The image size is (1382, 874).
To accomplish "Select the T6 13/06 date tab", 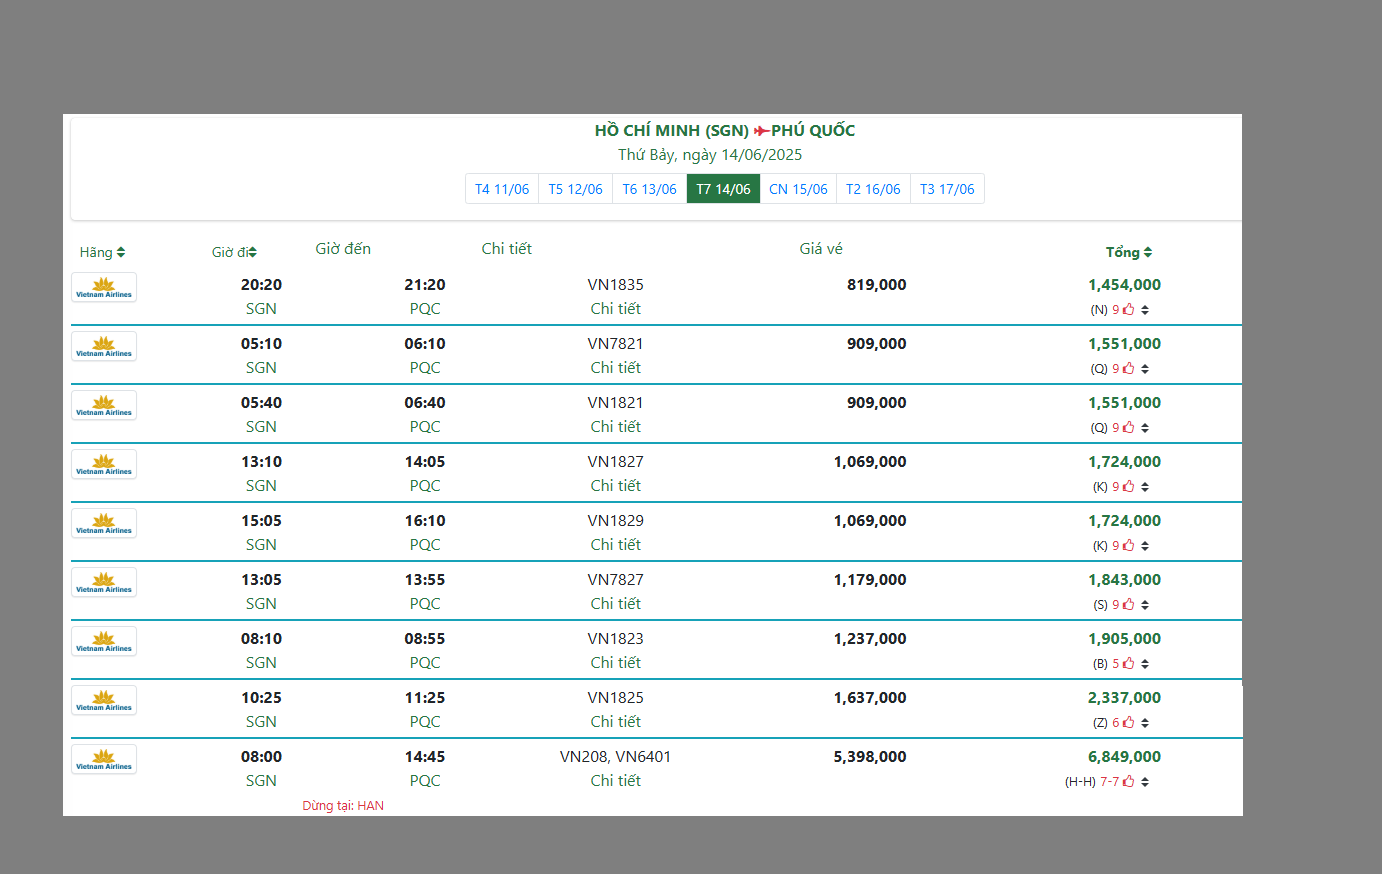I will [649, 189].
